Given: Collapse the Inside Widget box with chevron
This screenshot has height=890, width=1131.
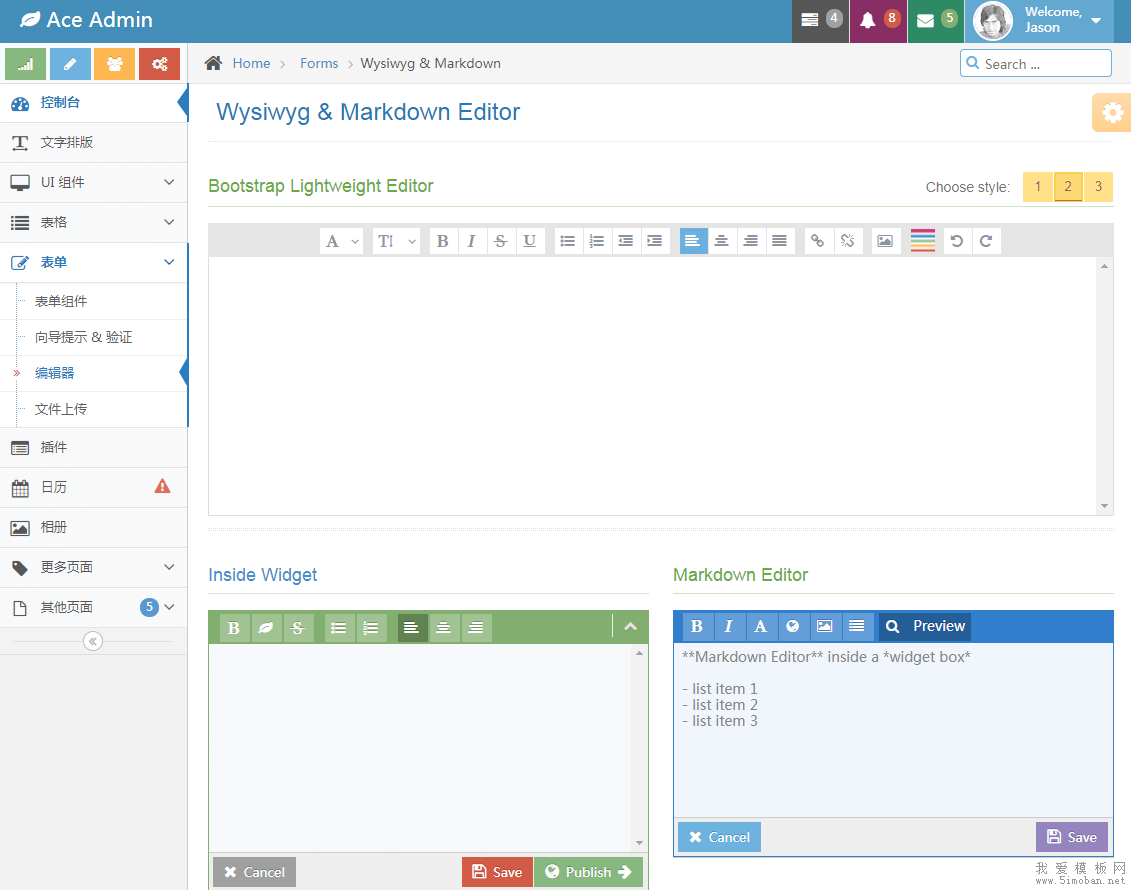Looking at the screenshot, I should pos(630,627).
